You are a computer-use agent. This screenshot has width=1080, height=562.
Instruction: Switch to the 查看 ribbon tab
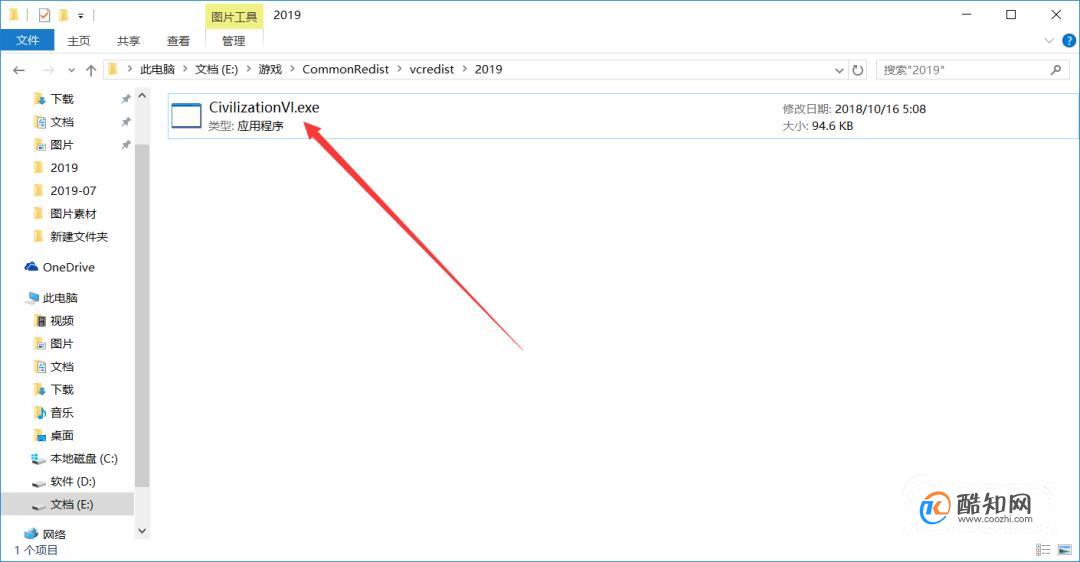click(x=178, y=41)
